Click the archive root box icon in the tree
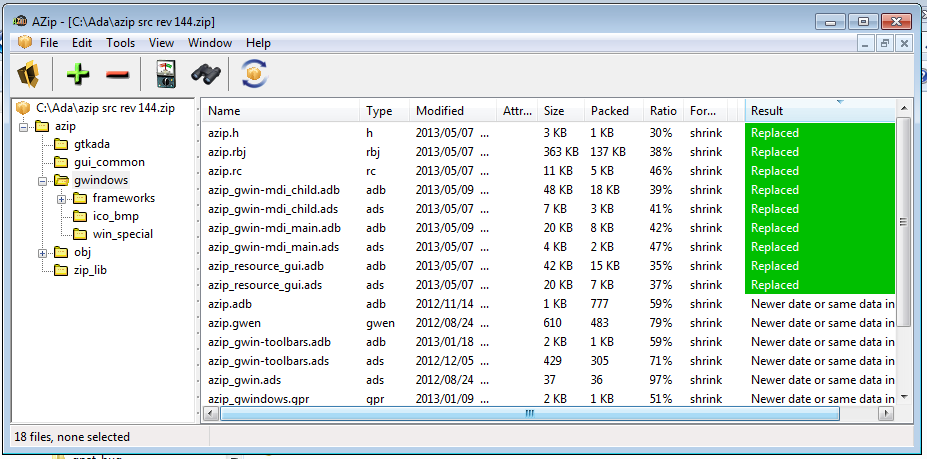The image size is (927, 459). click(x=23, y=108)
